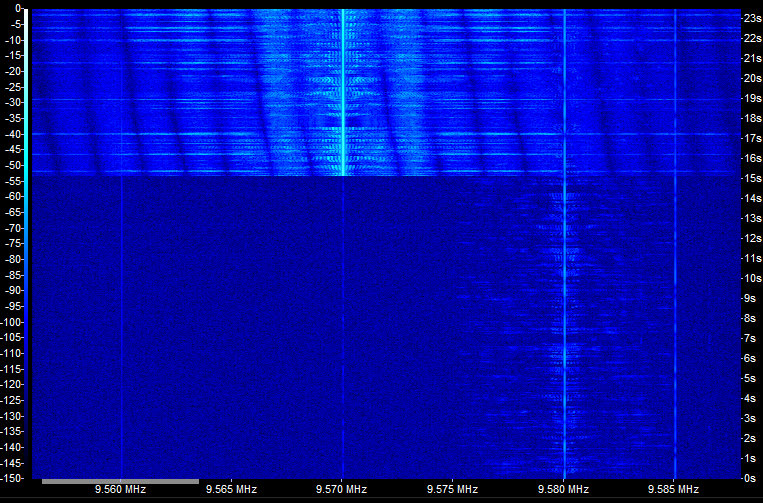Click the -145 dB scale label
Screen dimensions: 763x503
pyautogui.click(x=12, y=463)
